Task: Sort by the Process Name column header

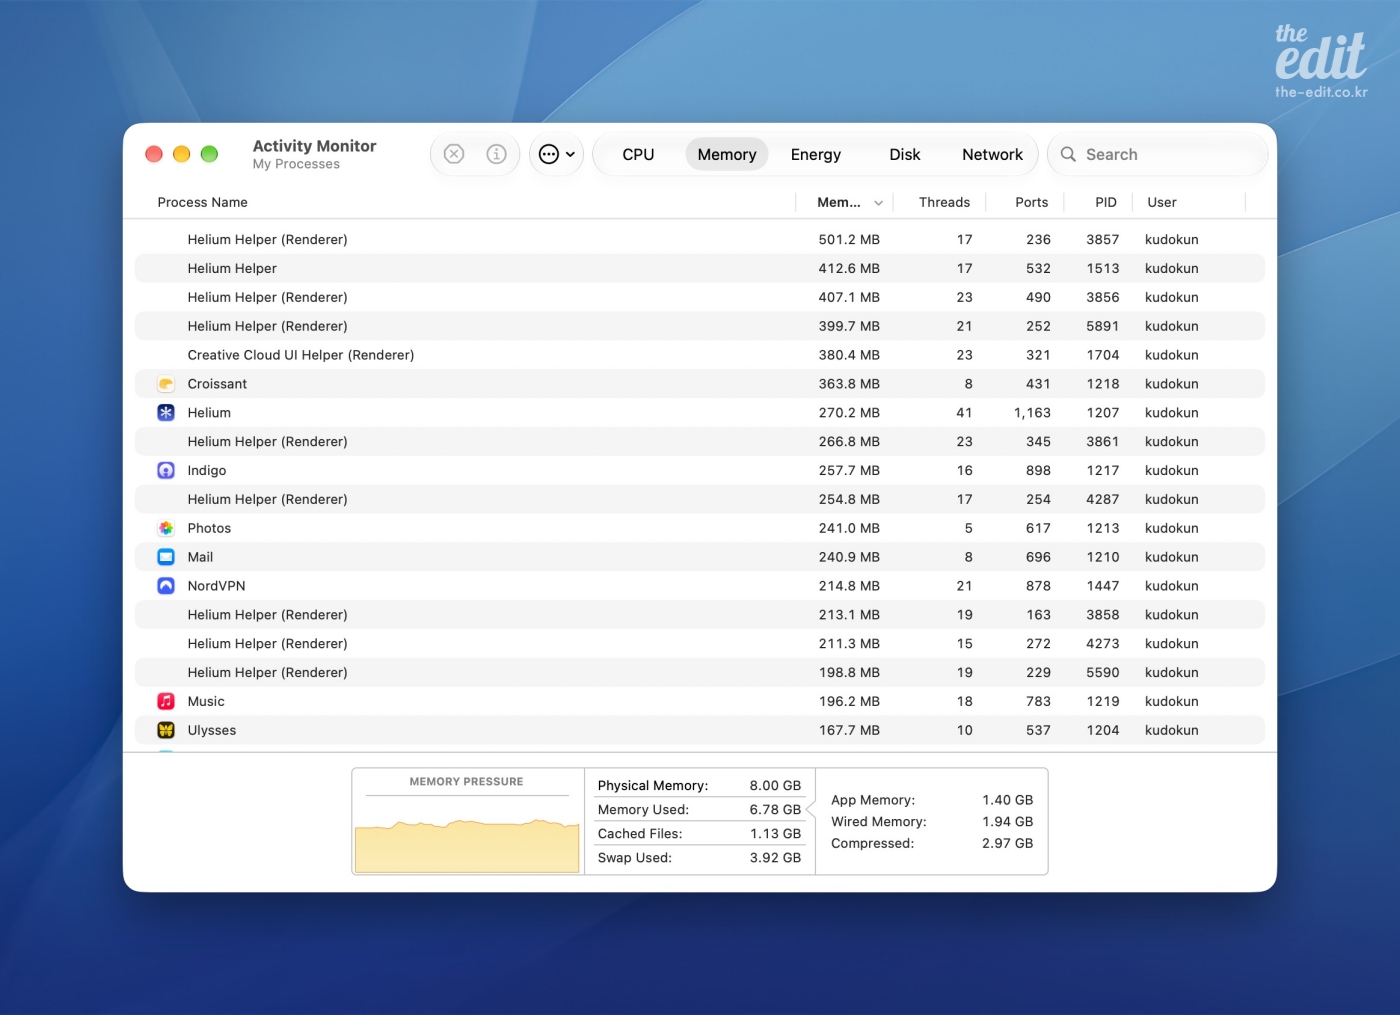Action: 202,202
